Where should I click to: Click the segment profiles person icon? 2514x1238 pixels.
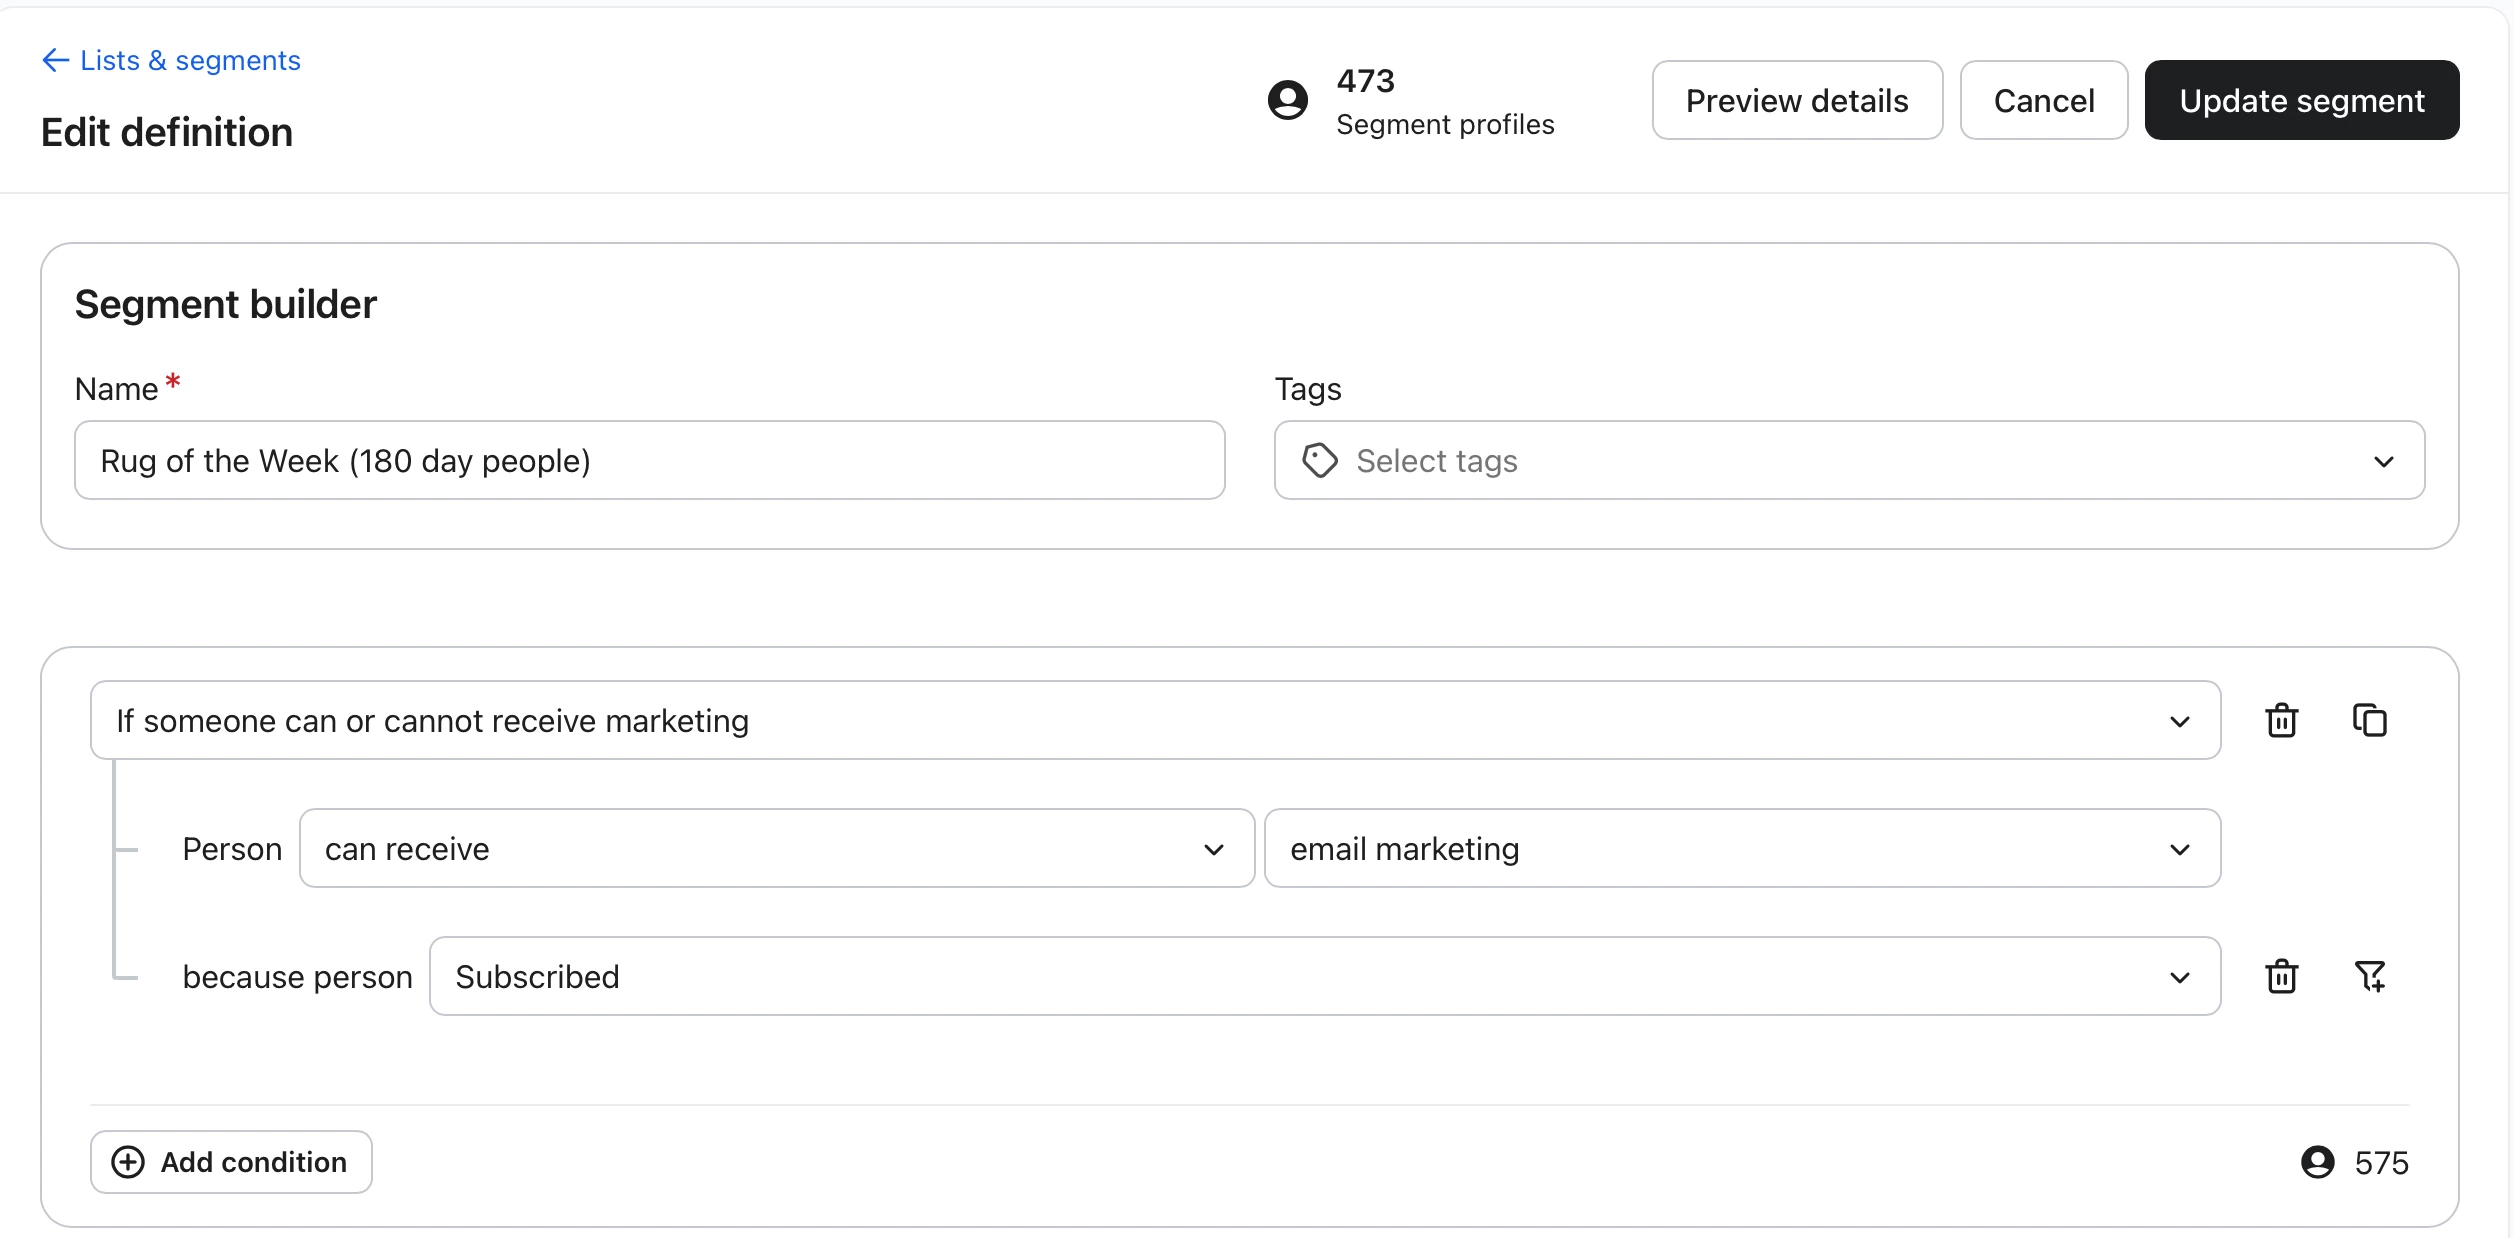(x=1287, y=100)
